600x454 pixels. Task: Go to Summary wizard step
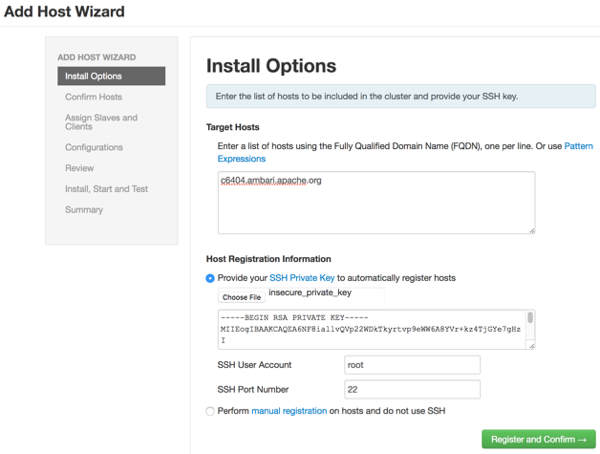(84, 210)
